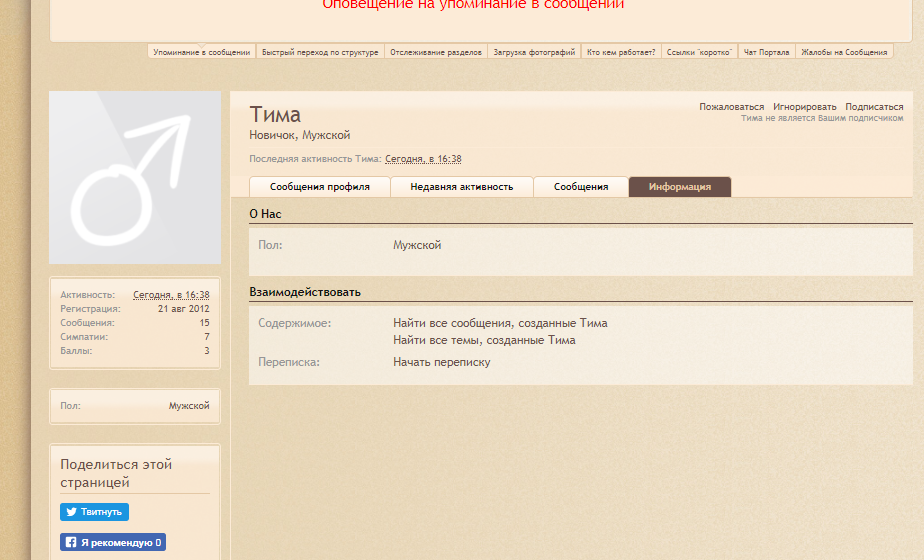This screenshot has width=924, height=560.
Task: Switch to the Сообщения профиля tab
Action: pos(320,187)
